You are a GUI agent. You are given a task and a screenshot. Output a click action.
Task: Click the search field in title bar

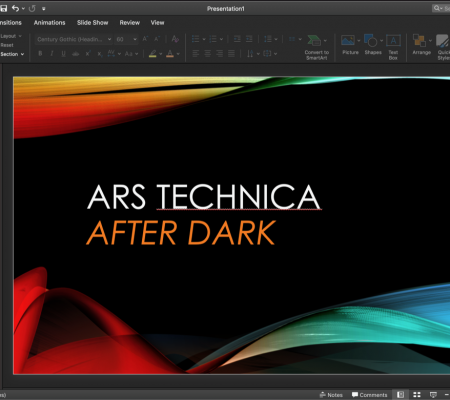click(441, 8)
